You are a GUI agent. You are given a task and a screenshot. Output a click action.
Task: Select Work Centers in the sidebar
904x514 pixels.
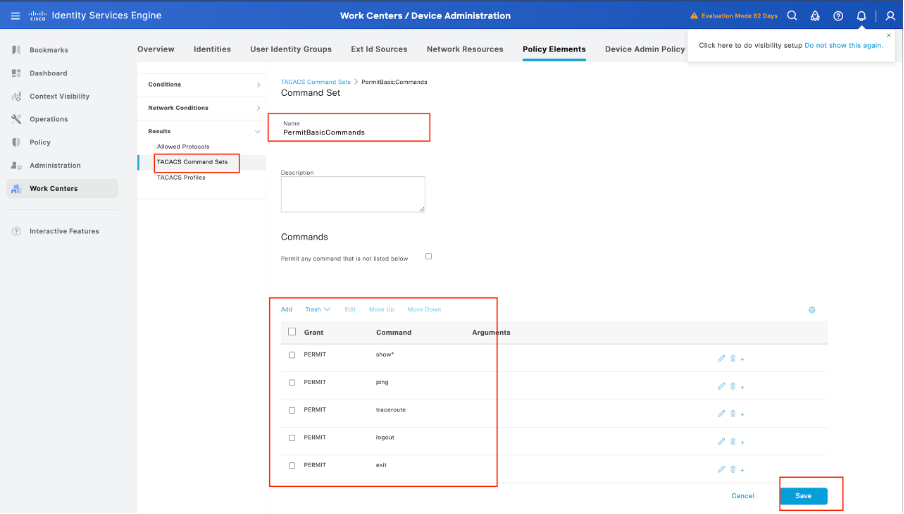[x=62, y=188]
